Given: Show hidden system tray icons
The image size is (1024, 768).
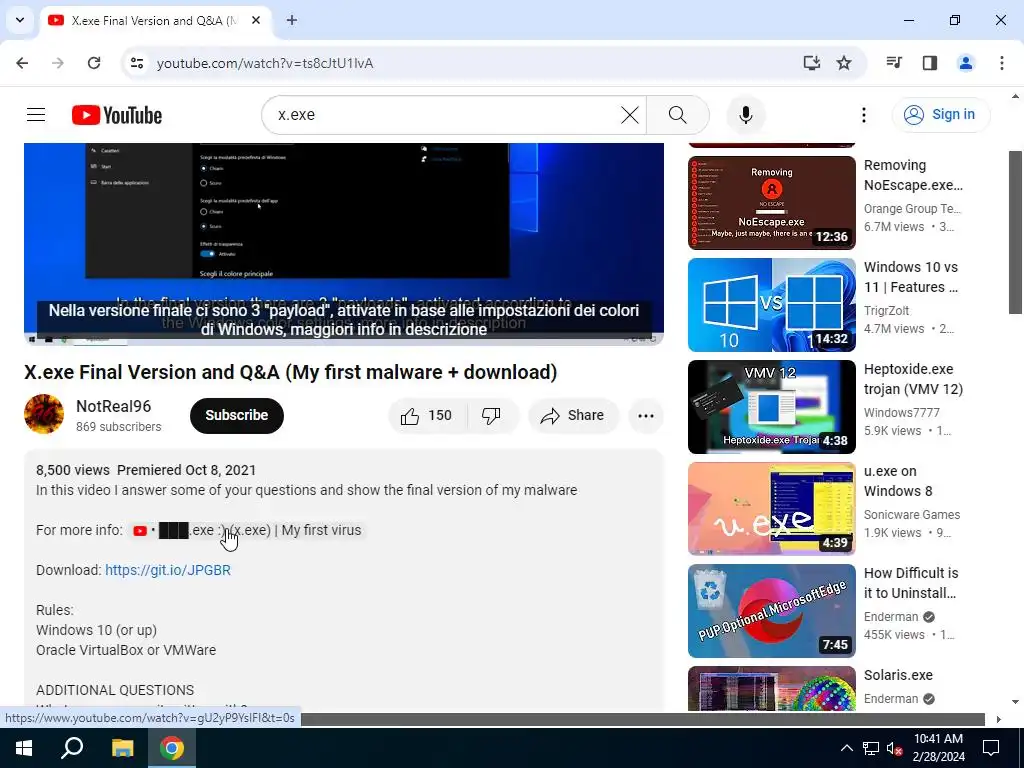Looking at the screenshot, I should [846, 748].
